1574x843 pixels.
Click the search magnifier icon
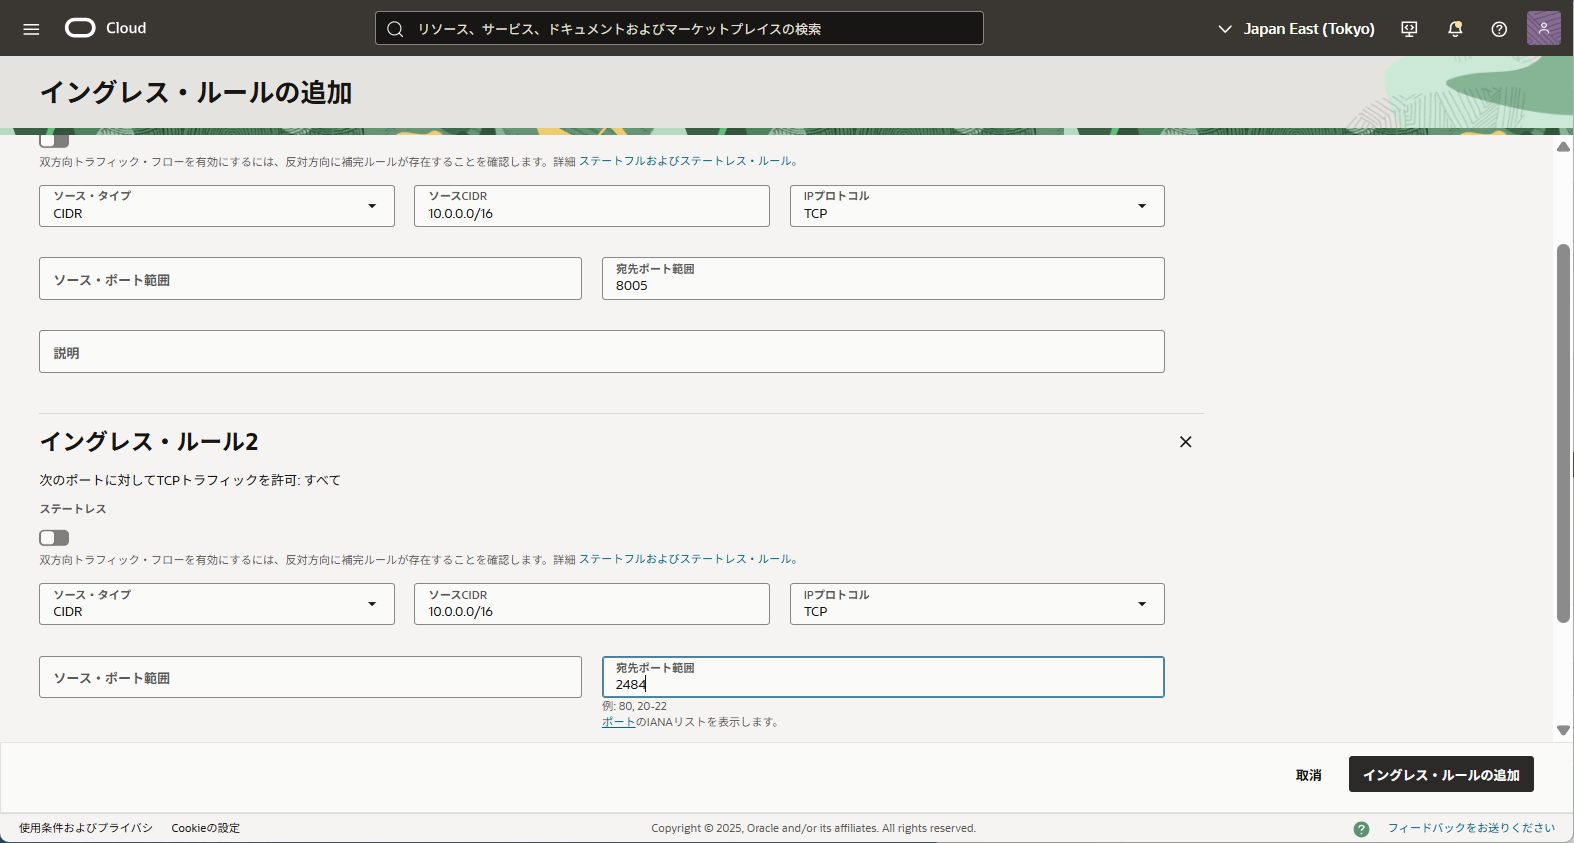point(395,29)
